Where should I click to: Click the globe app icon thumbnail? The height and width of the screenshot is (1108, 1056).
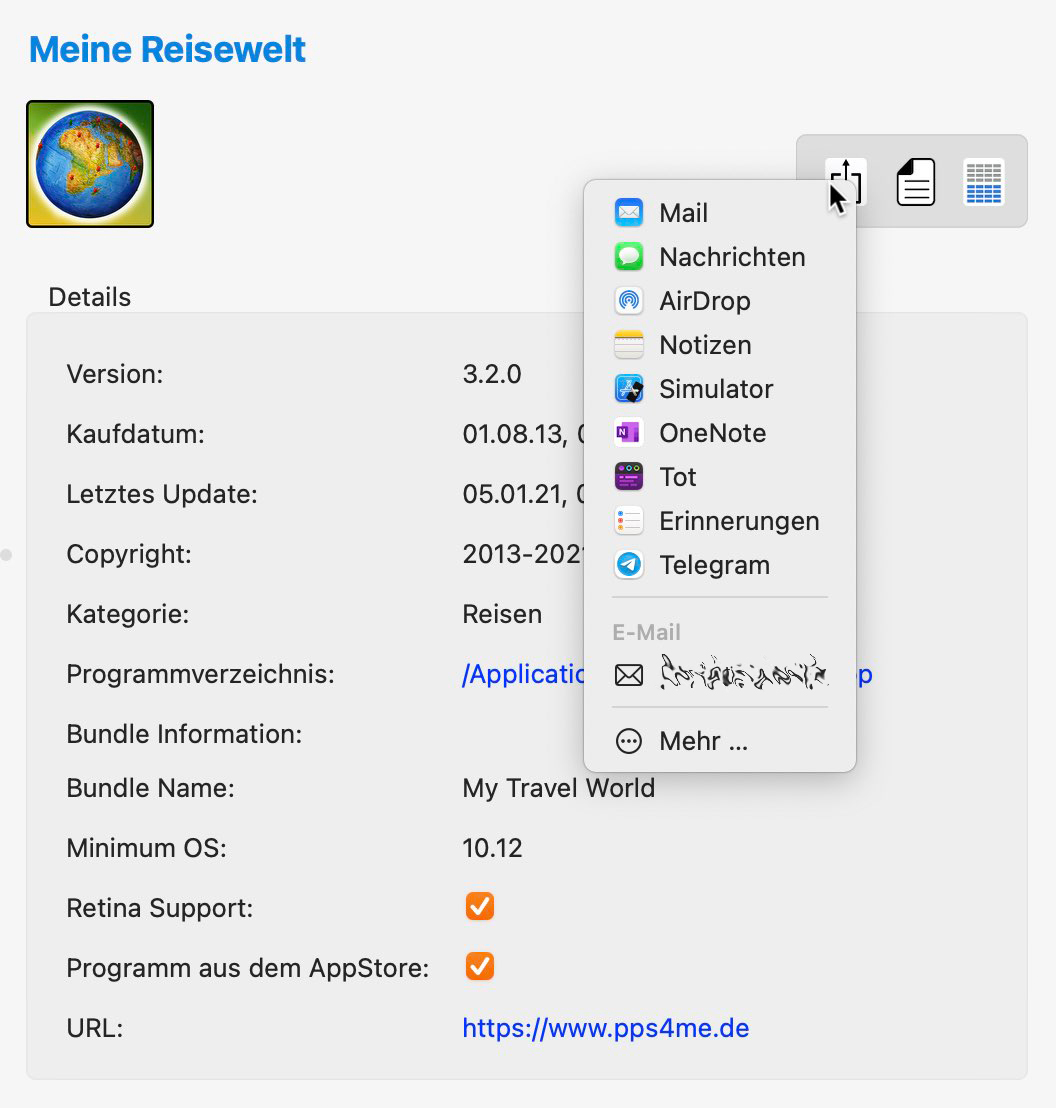[90, 164]
